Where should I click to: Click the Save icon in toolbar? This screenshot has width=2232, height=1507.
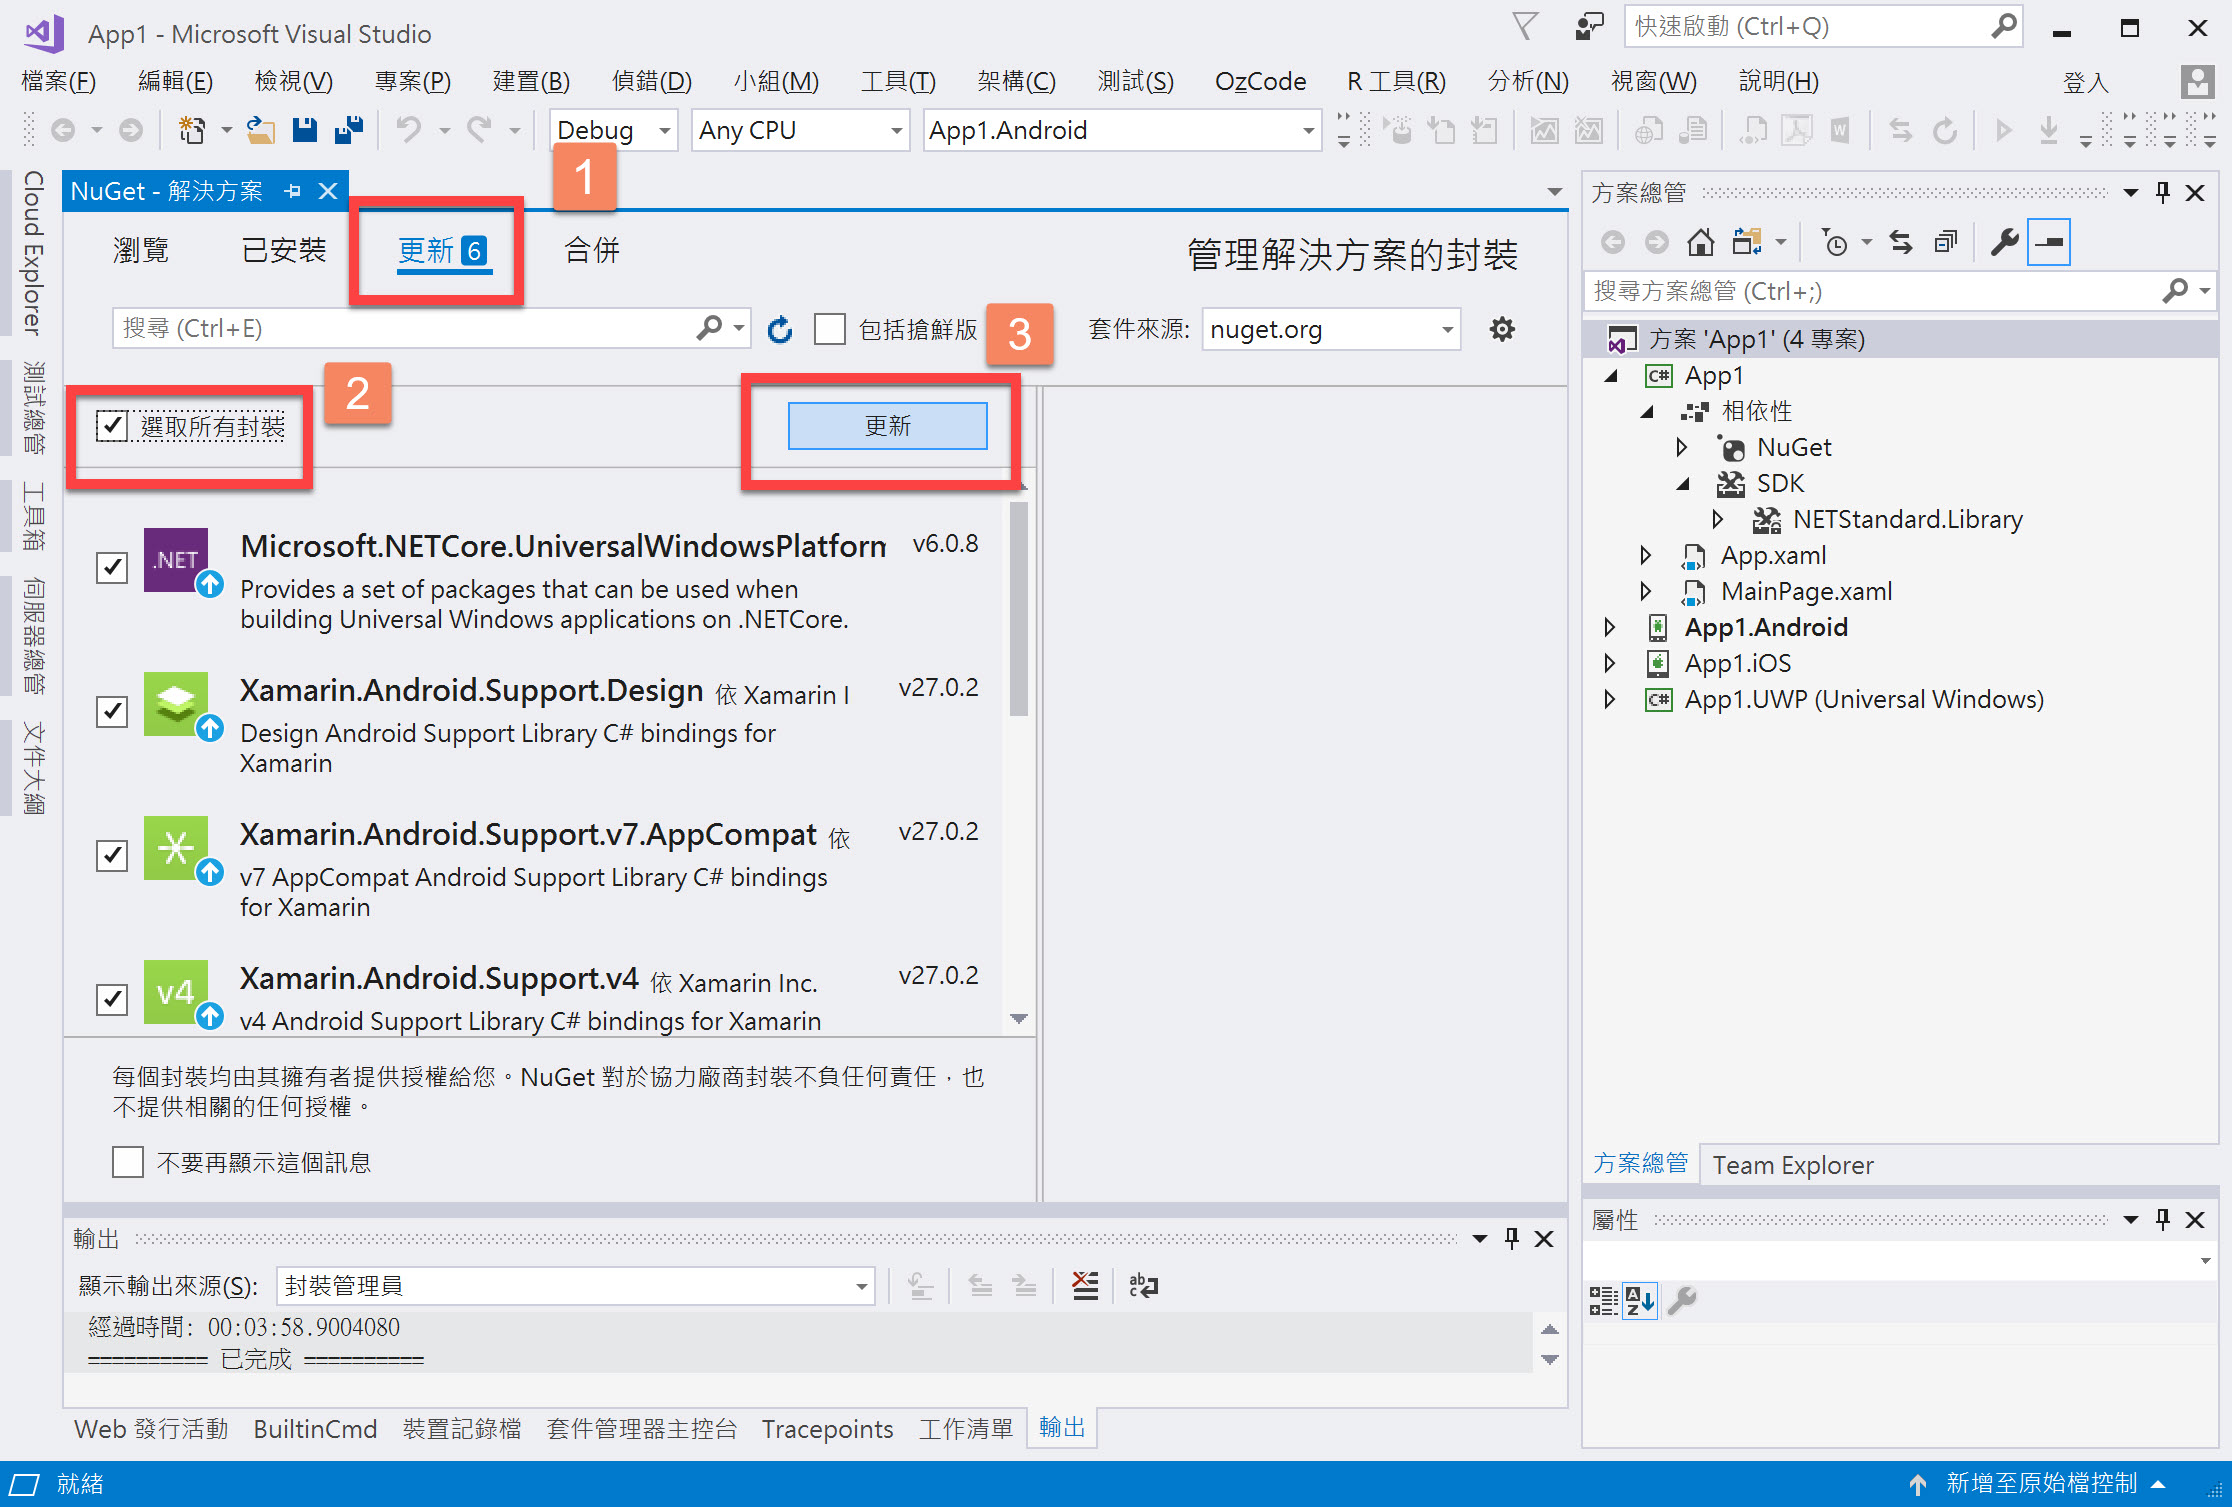click(x=305, y=130)
